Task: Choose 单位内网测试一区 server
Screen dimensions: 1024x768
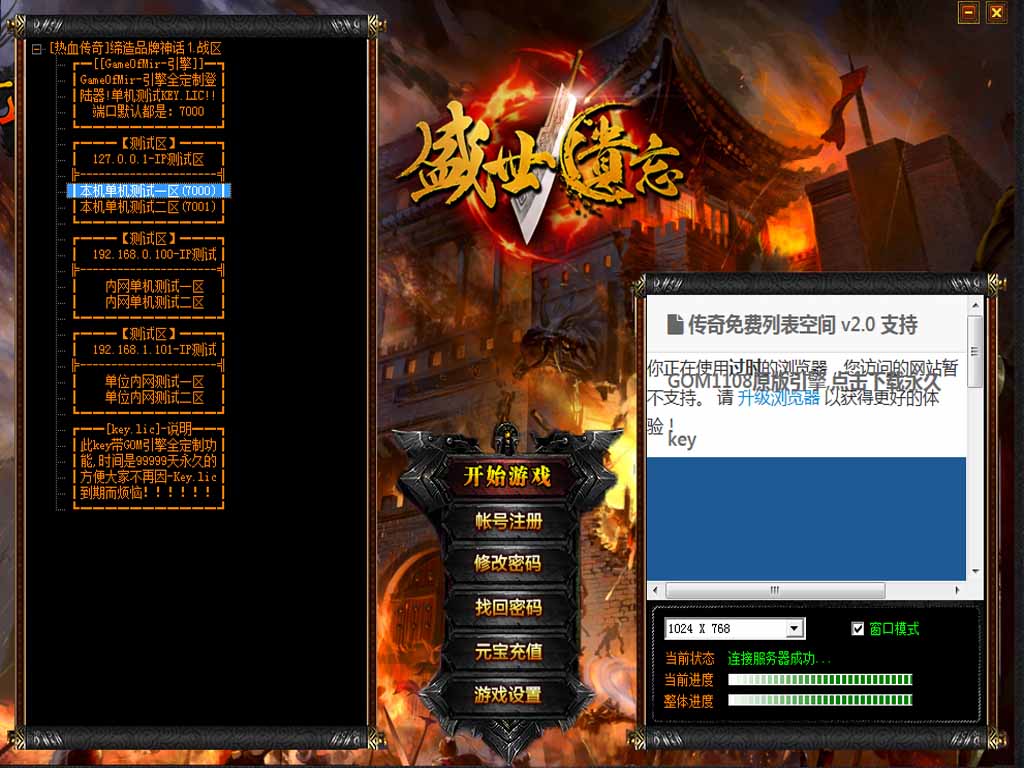Action: [x=155, y=382]
